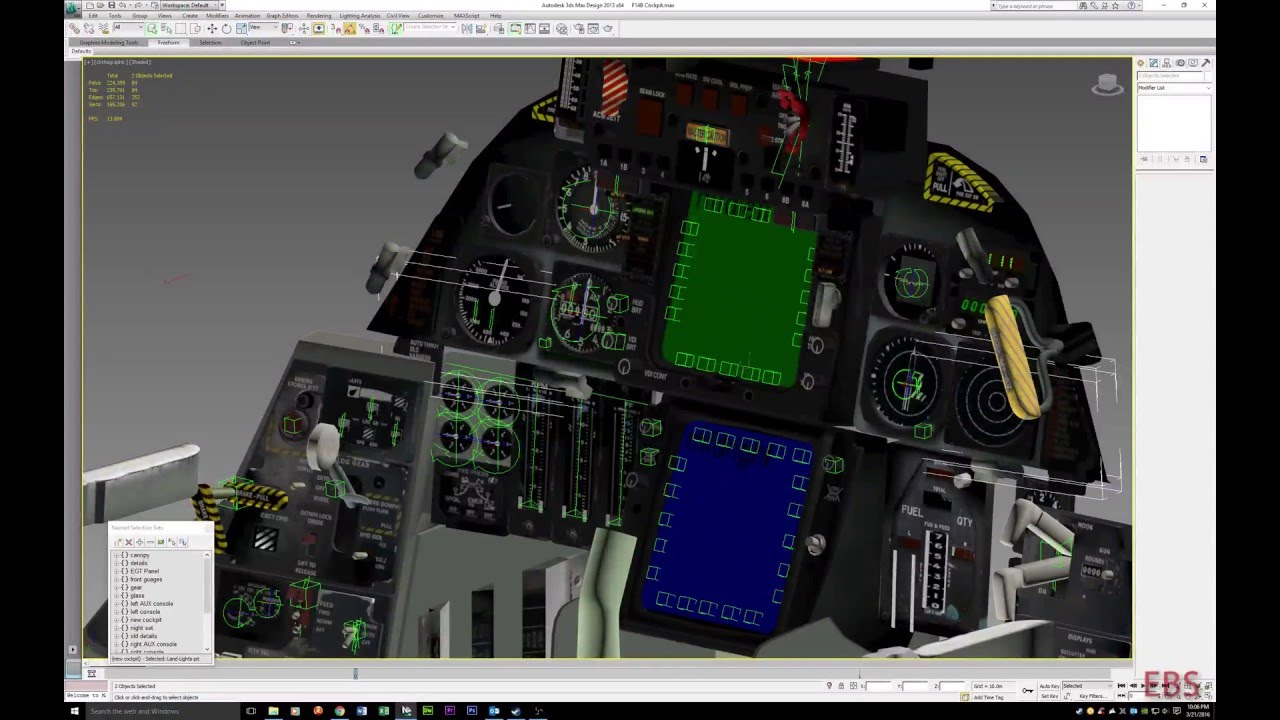The image size is (1280, 720).
Task: Open Chrome from the taskbar
Action: click(x=339, y=711)
